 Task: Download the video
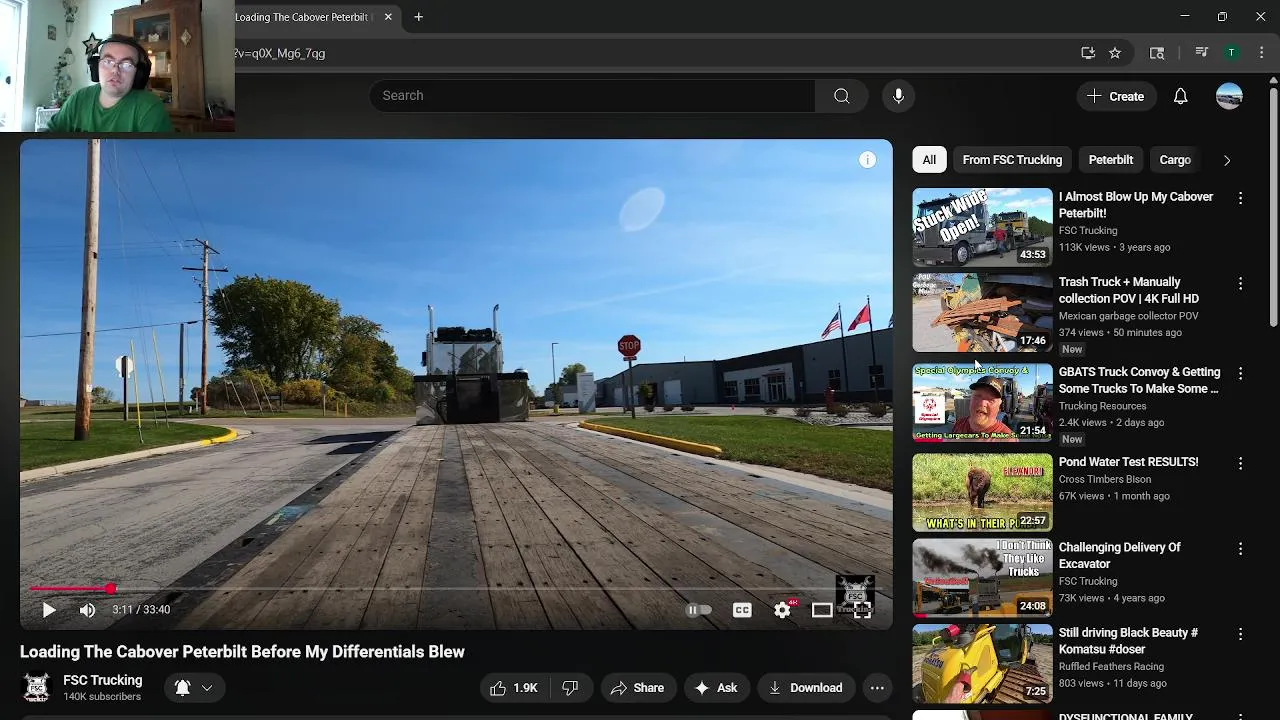tap(805, 688)
